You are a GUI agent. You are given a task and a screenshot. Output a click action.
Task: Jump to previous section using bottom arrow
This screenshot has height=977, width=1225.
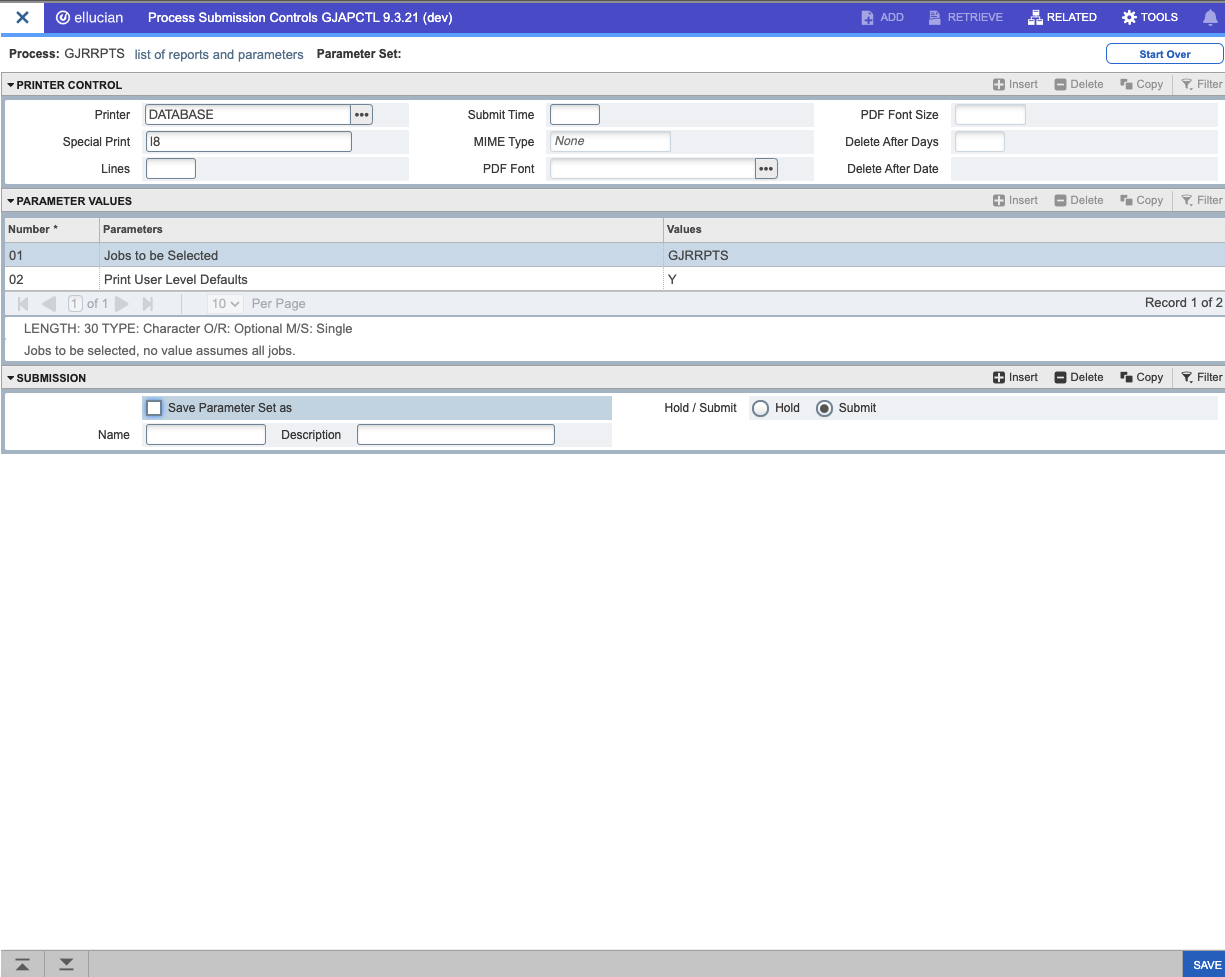click(22, 964)
